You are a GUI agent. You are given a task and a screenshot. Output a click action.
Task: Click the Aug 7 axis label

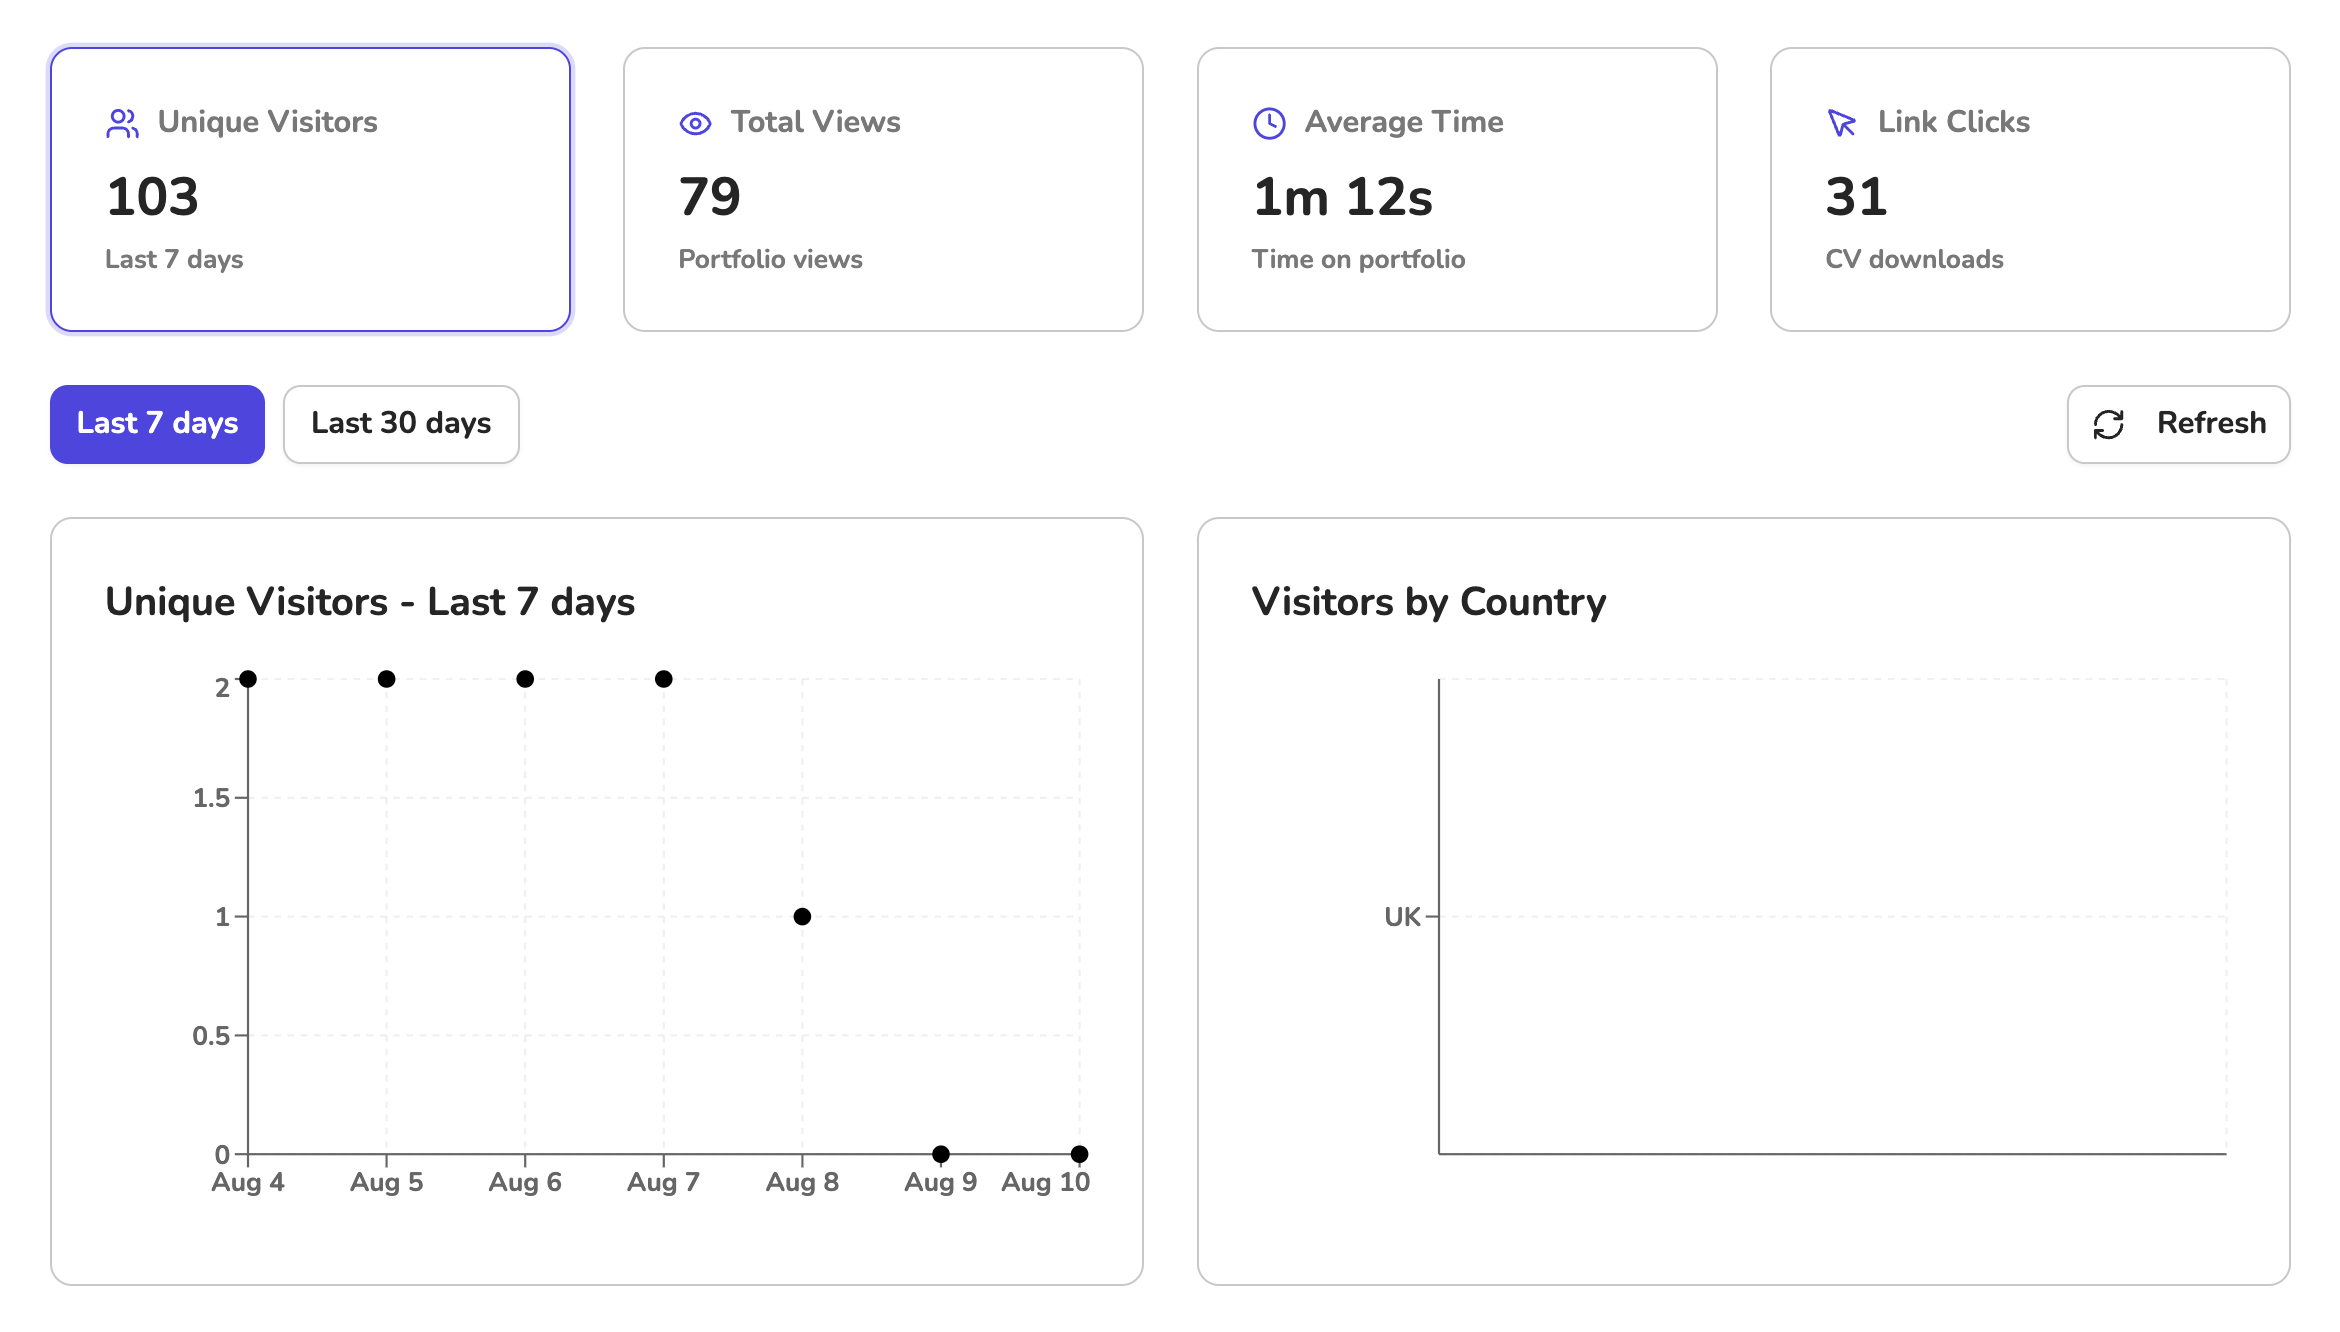663,1181
